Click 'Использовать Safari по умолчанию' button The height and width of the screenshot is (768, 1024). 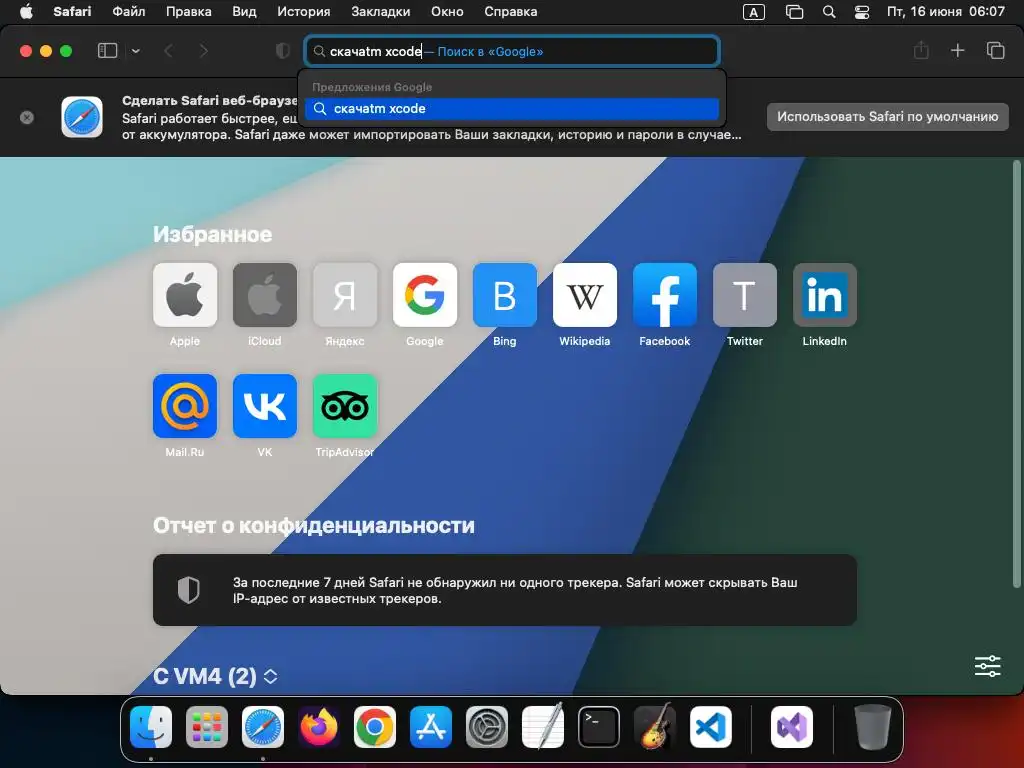[x=888, y=117]
